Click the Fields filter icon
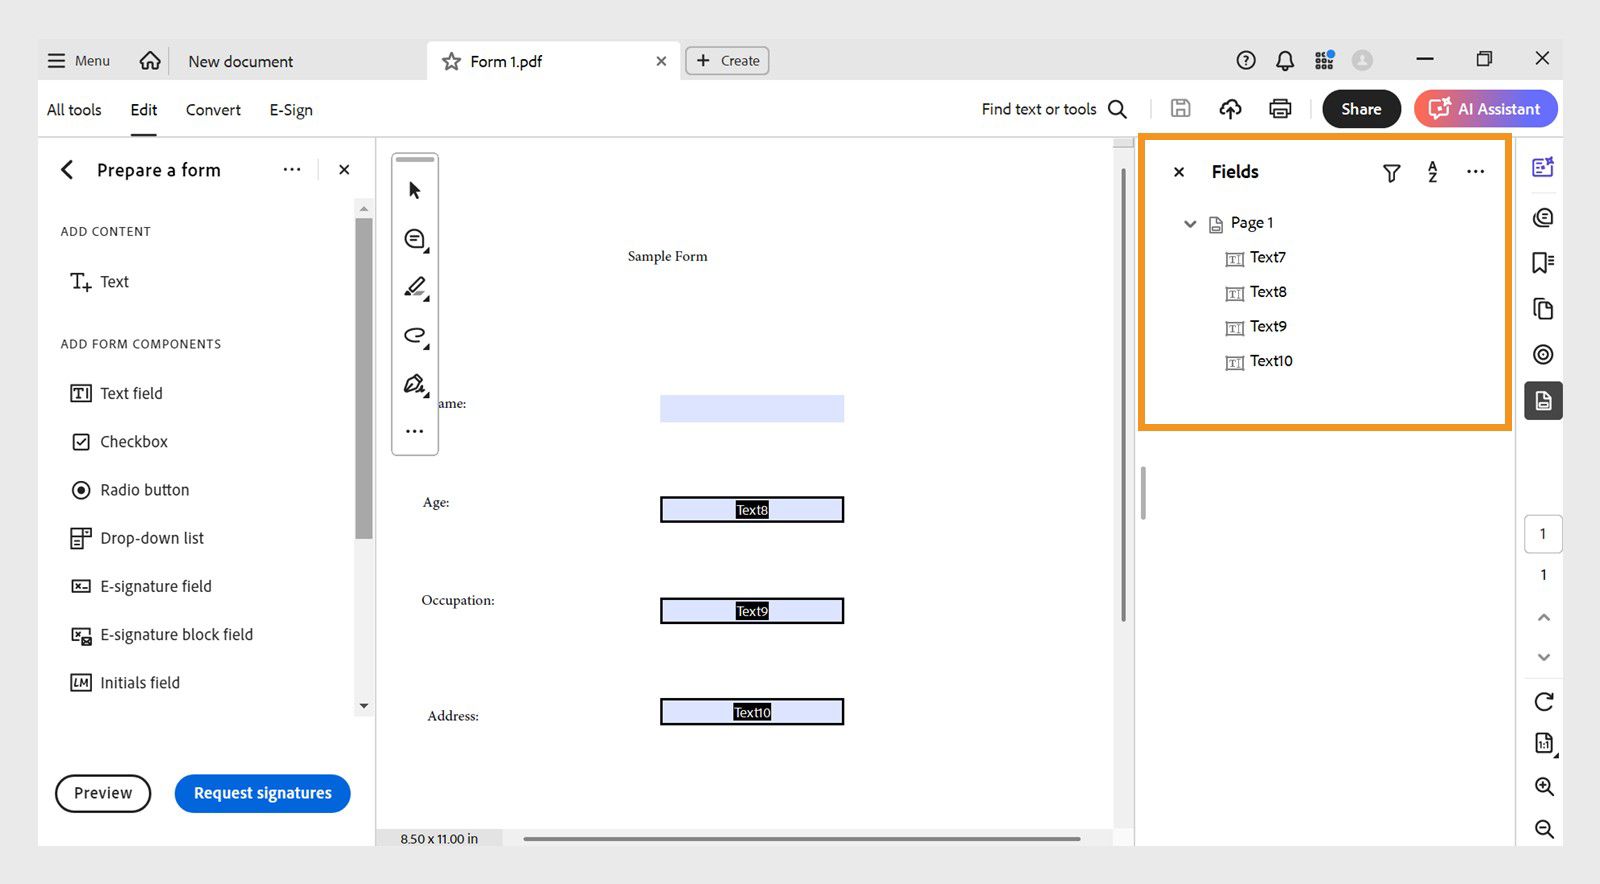 (1391, 173)
